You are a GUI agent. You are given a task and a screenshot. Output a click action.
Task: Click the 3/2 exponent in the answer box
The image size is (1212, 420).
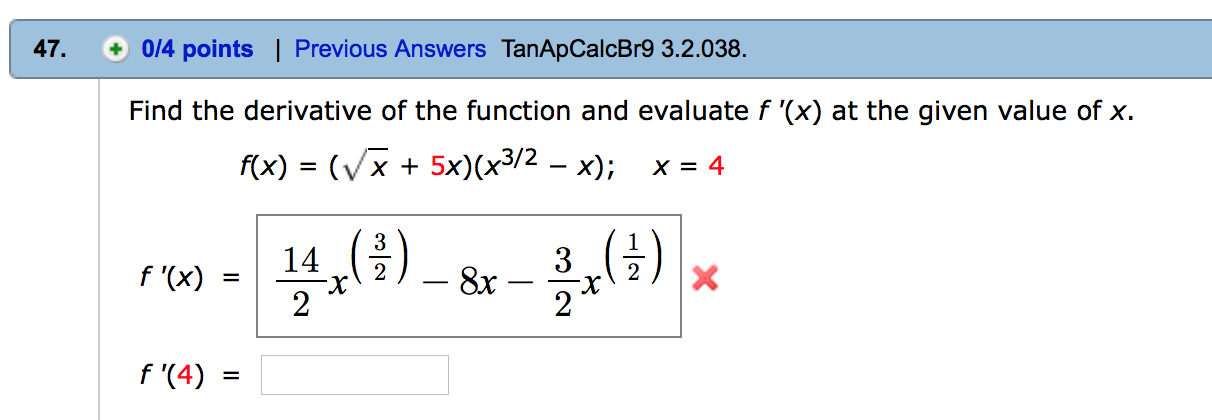pyautogui.click(x=380, y=255)
